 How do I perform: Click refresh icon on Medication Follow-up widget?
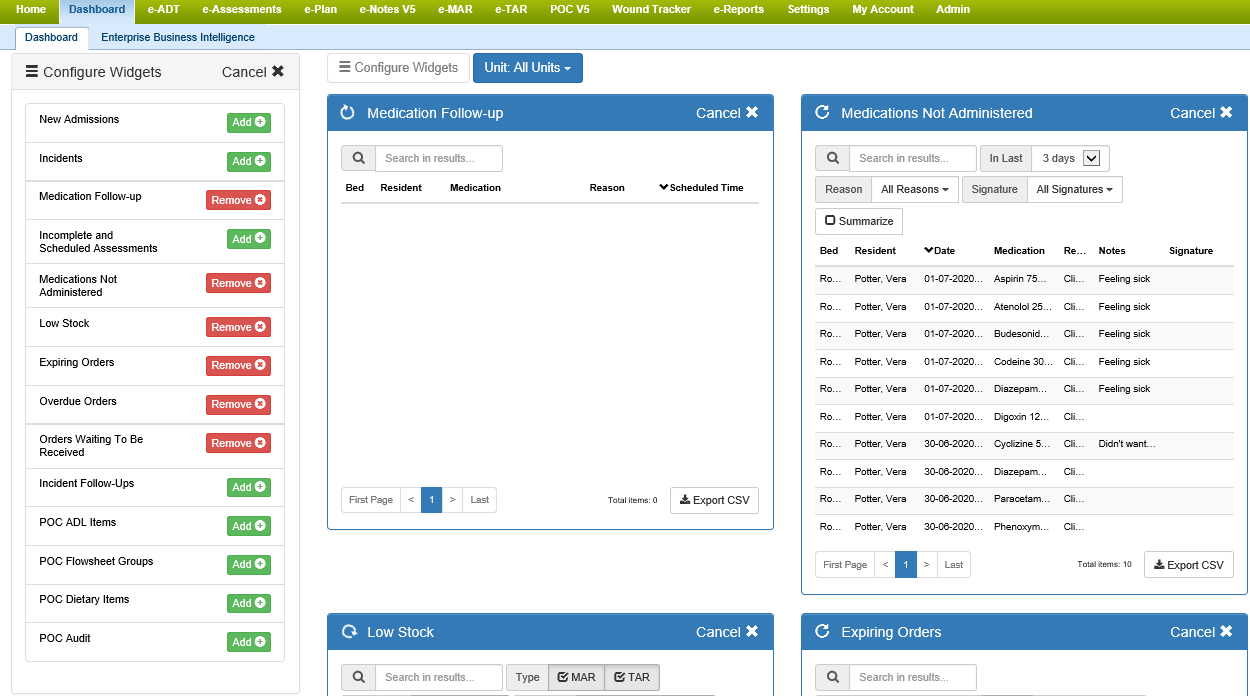click(348, 113)
